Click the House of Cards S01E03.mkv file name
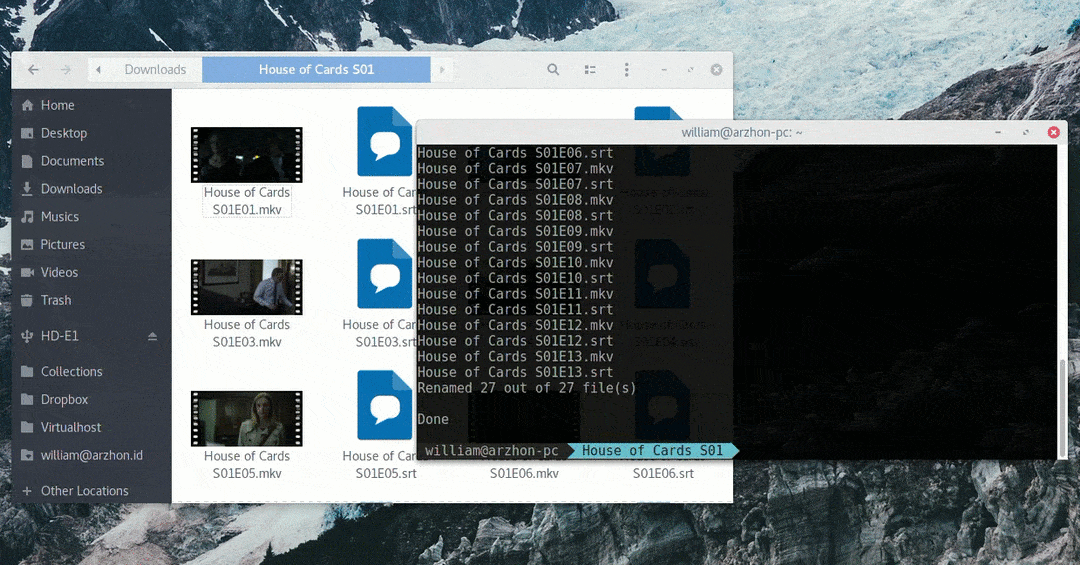 [247, 333]
